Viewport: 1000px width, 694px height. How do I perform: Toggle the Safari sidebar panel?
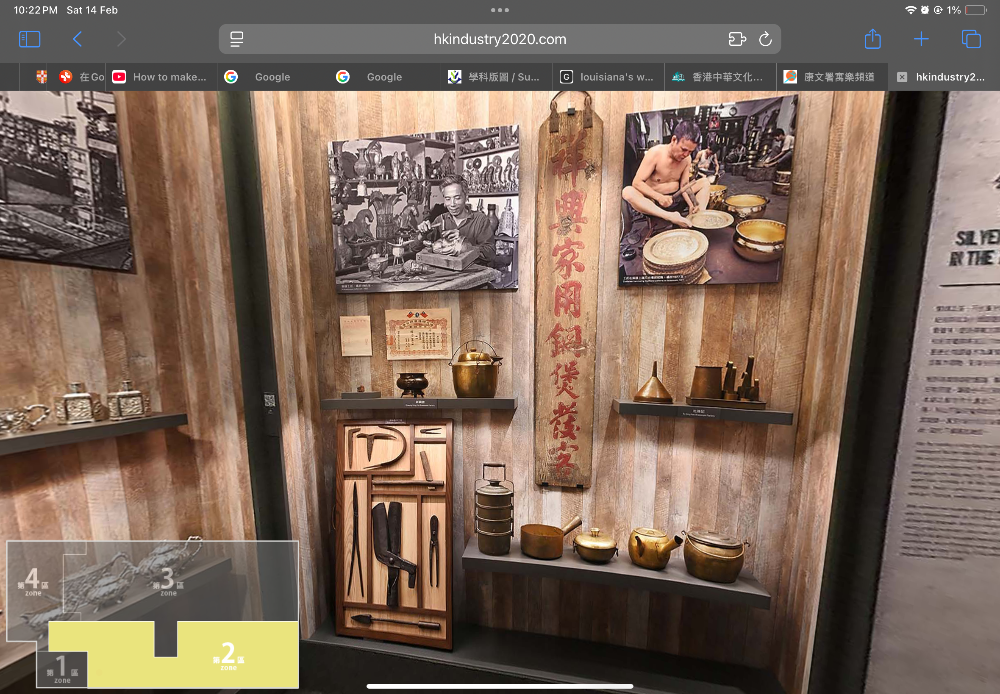point(30,39)
